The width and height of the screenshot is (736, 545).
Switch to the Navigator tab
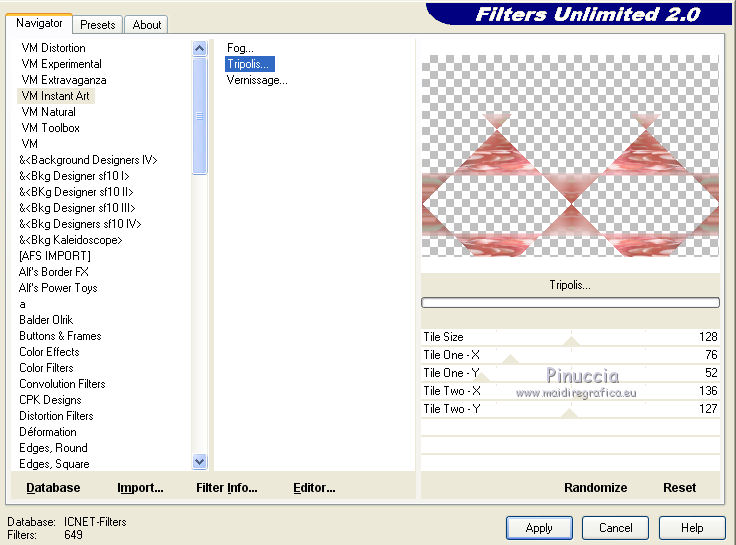tap(39, 23)
